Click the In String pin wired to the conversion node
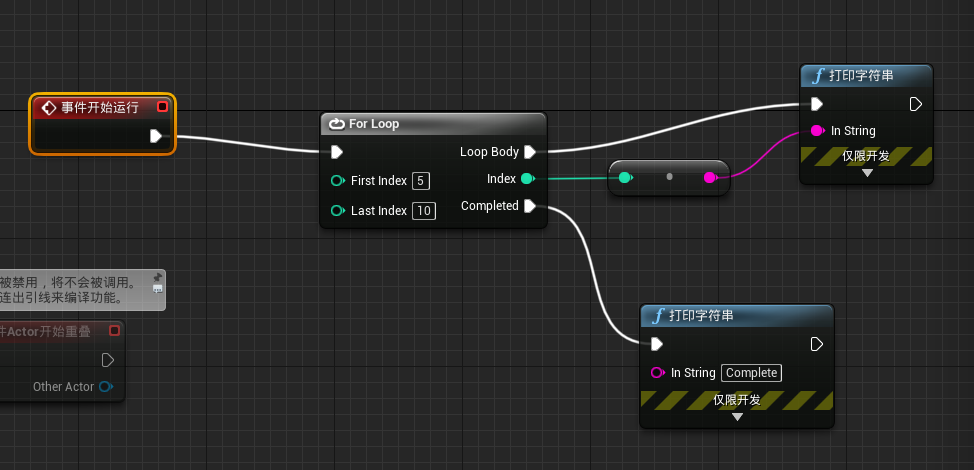The width and height of the screenshot is (974, 470). [x=817, y=131]
